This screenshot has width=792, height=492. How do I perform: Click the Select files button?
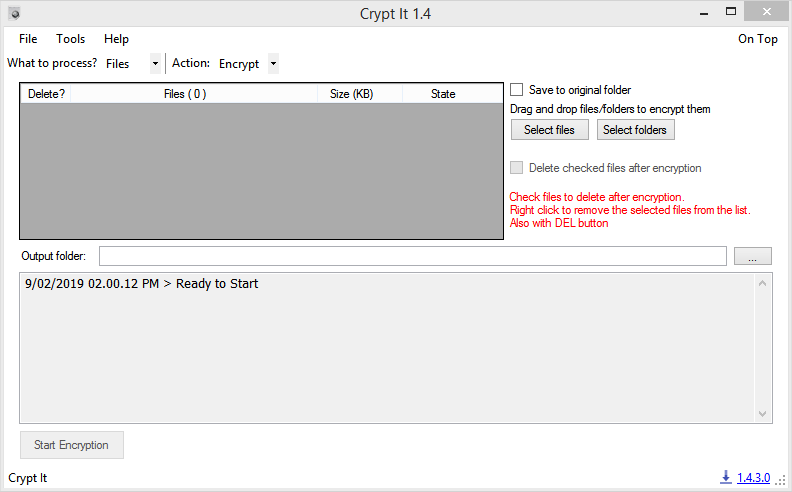(550, 130)
